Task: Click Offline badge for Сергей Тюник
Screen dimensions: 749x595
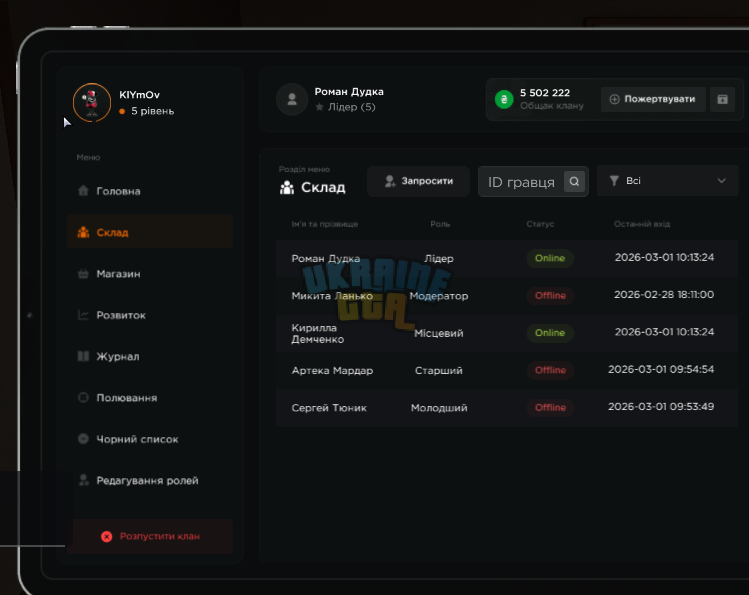Action: (550, 408)
